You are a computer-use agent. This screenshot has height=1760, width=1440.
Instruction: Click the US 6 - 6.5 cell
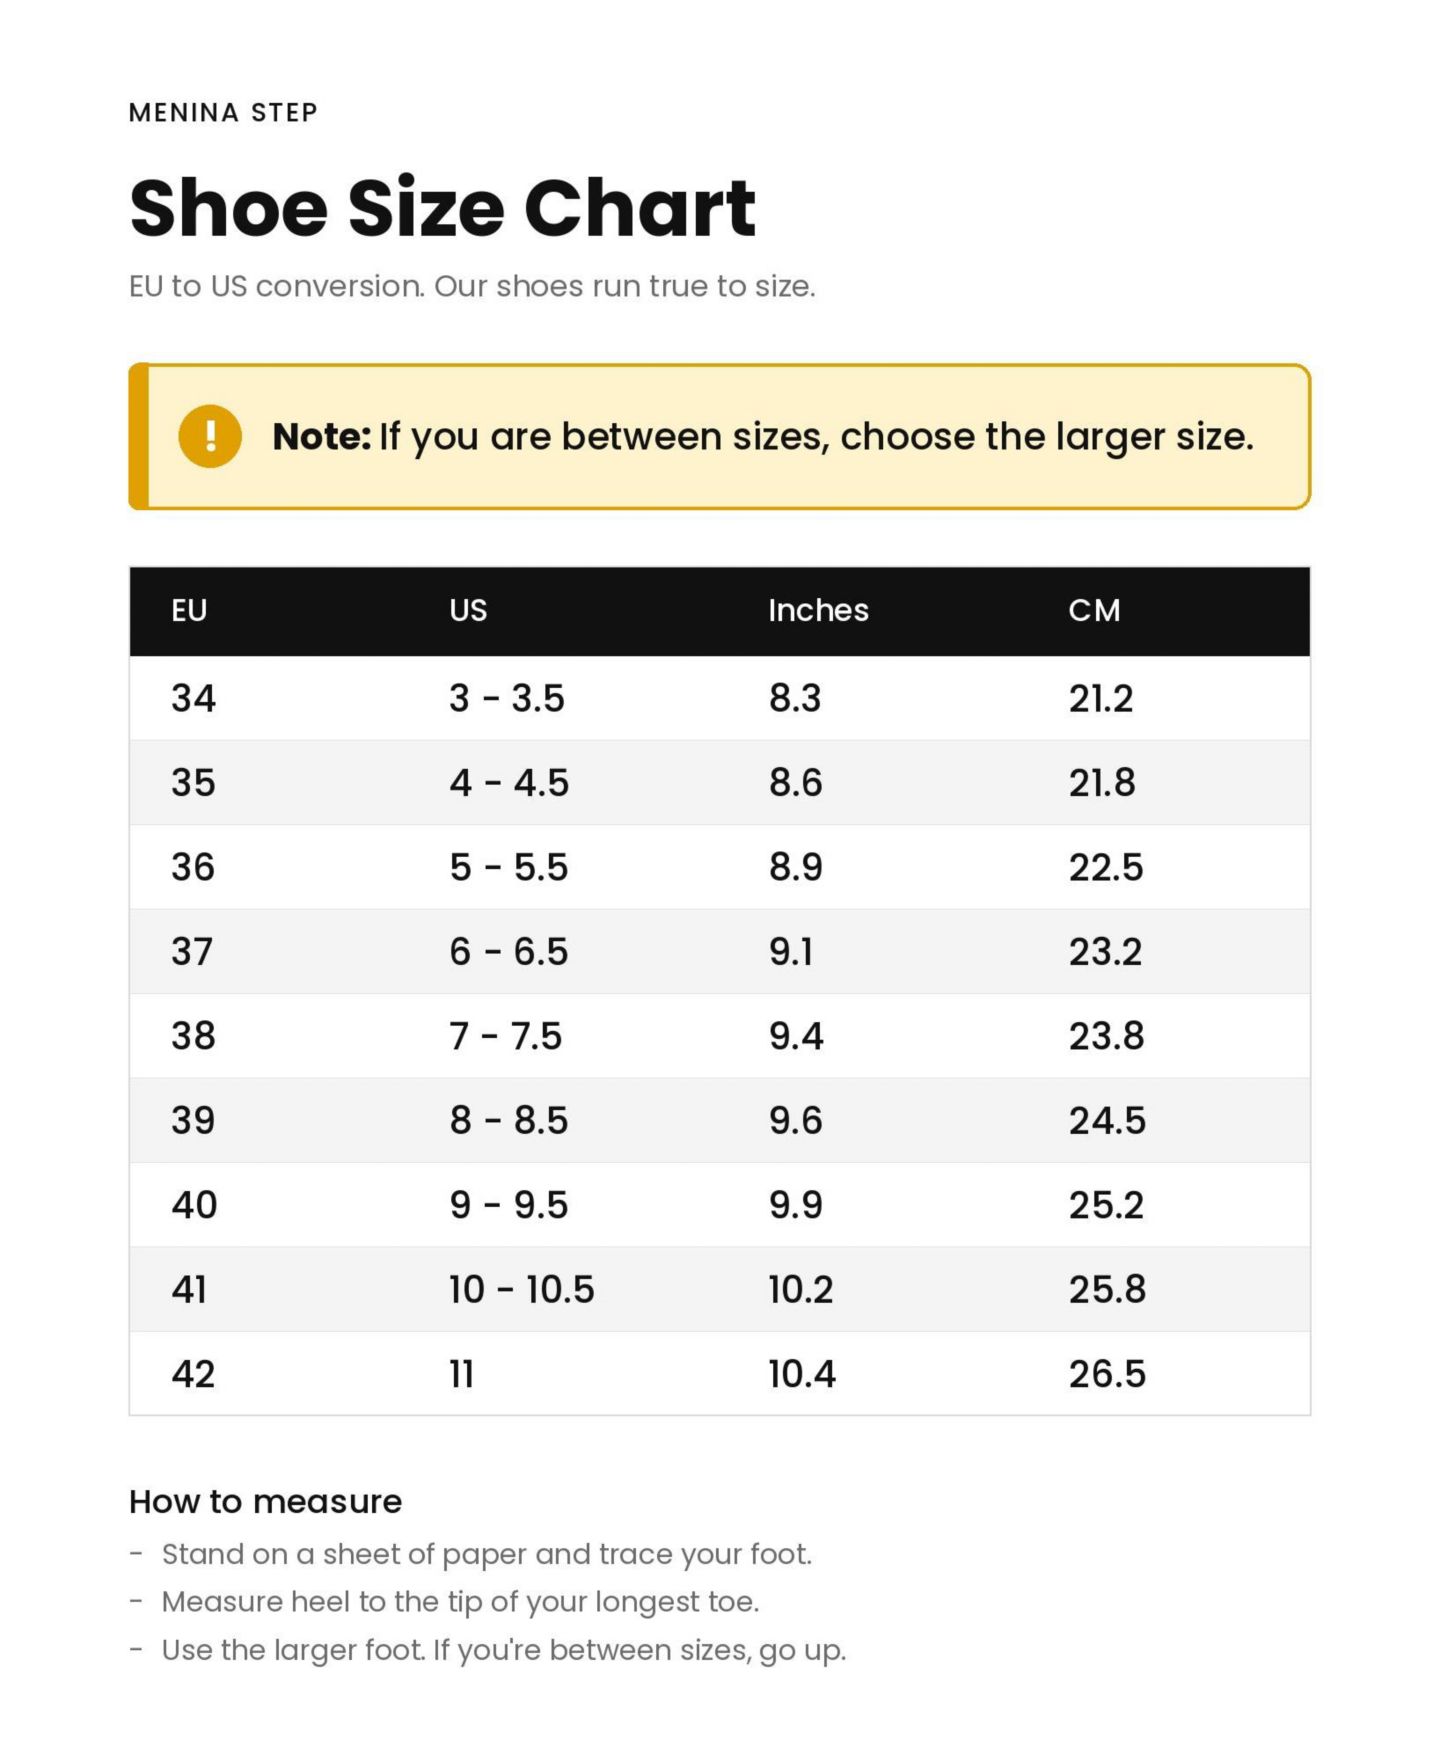[x=508, y=951]
